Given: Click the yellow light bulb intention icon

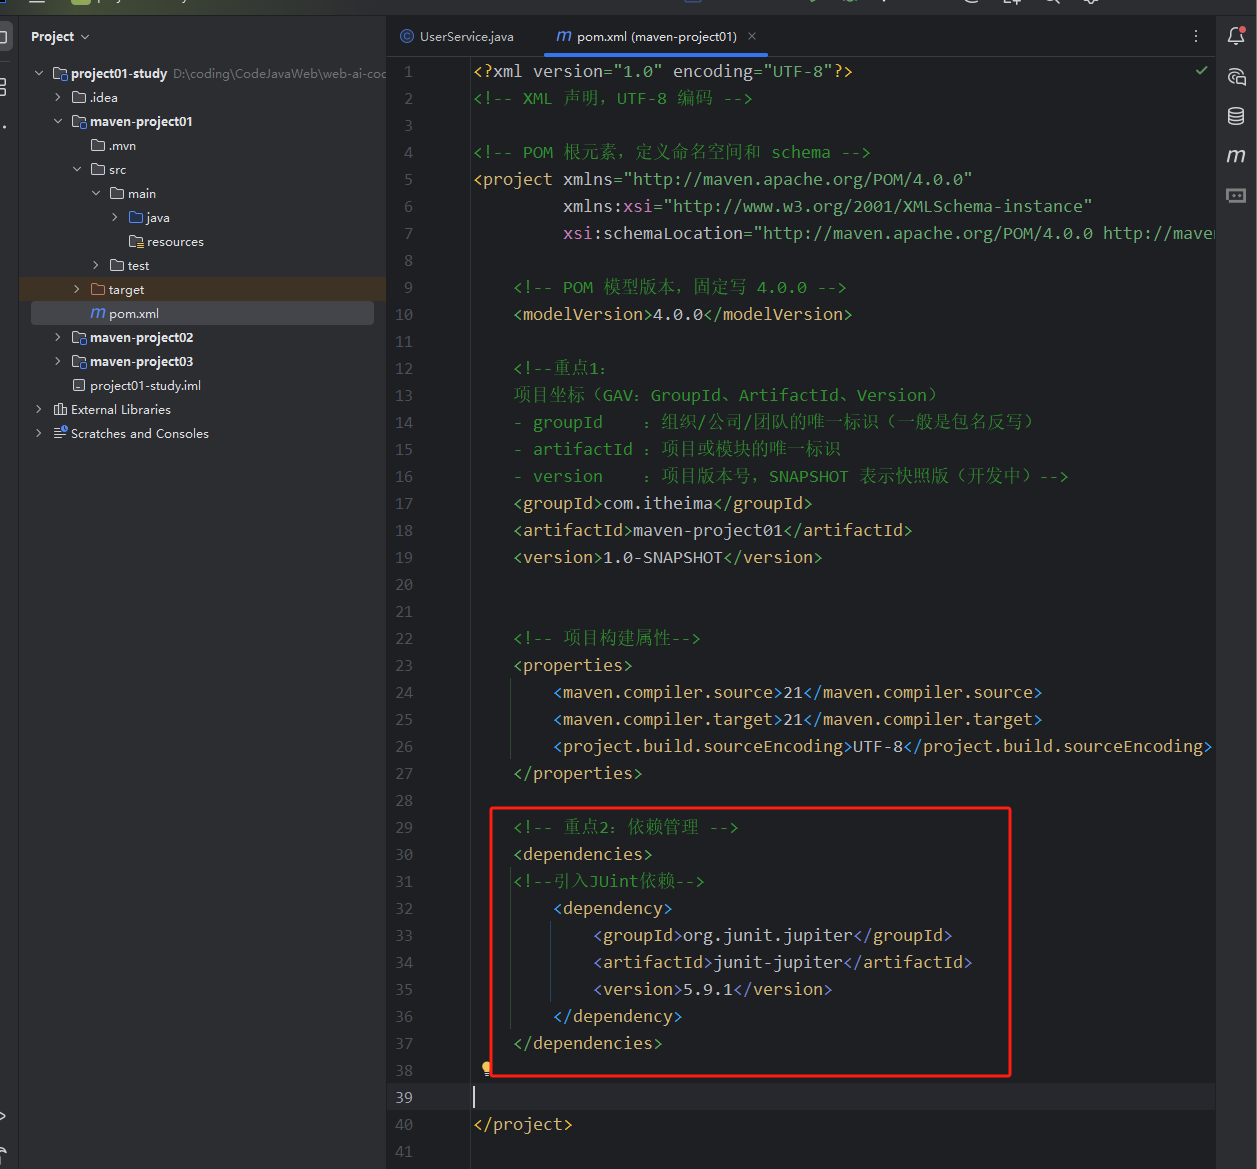Looking at the screenshot, I should pos(487,1069).
